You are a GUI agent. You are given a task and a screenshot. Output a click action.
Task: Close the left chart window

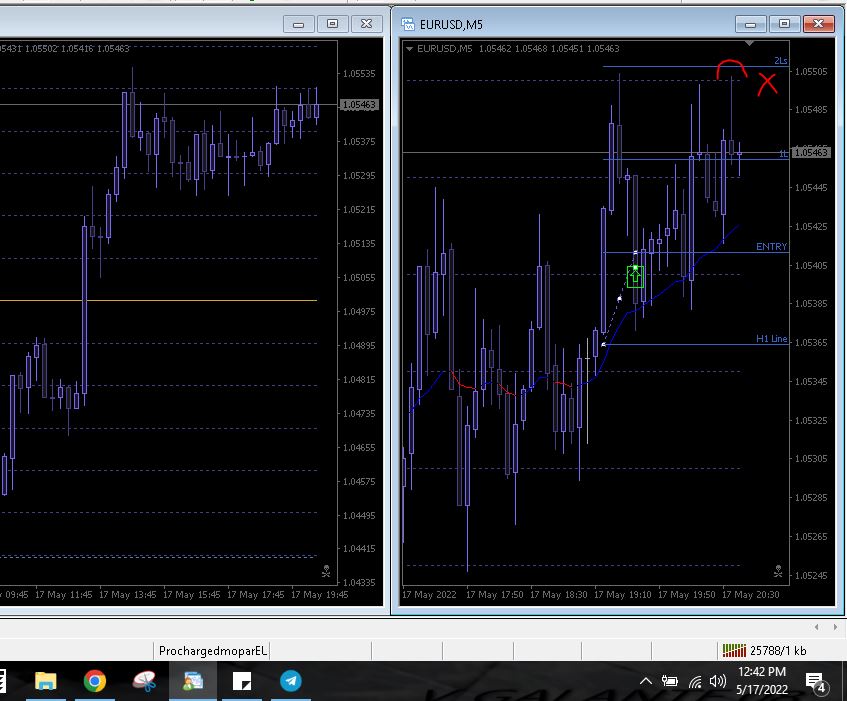click(366, 24)
